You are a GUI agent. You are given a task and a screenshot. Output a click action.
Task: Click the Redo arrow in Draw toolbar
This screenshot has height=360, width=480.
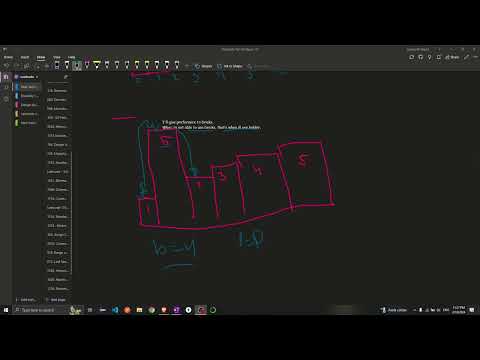(x=16, y=66)
